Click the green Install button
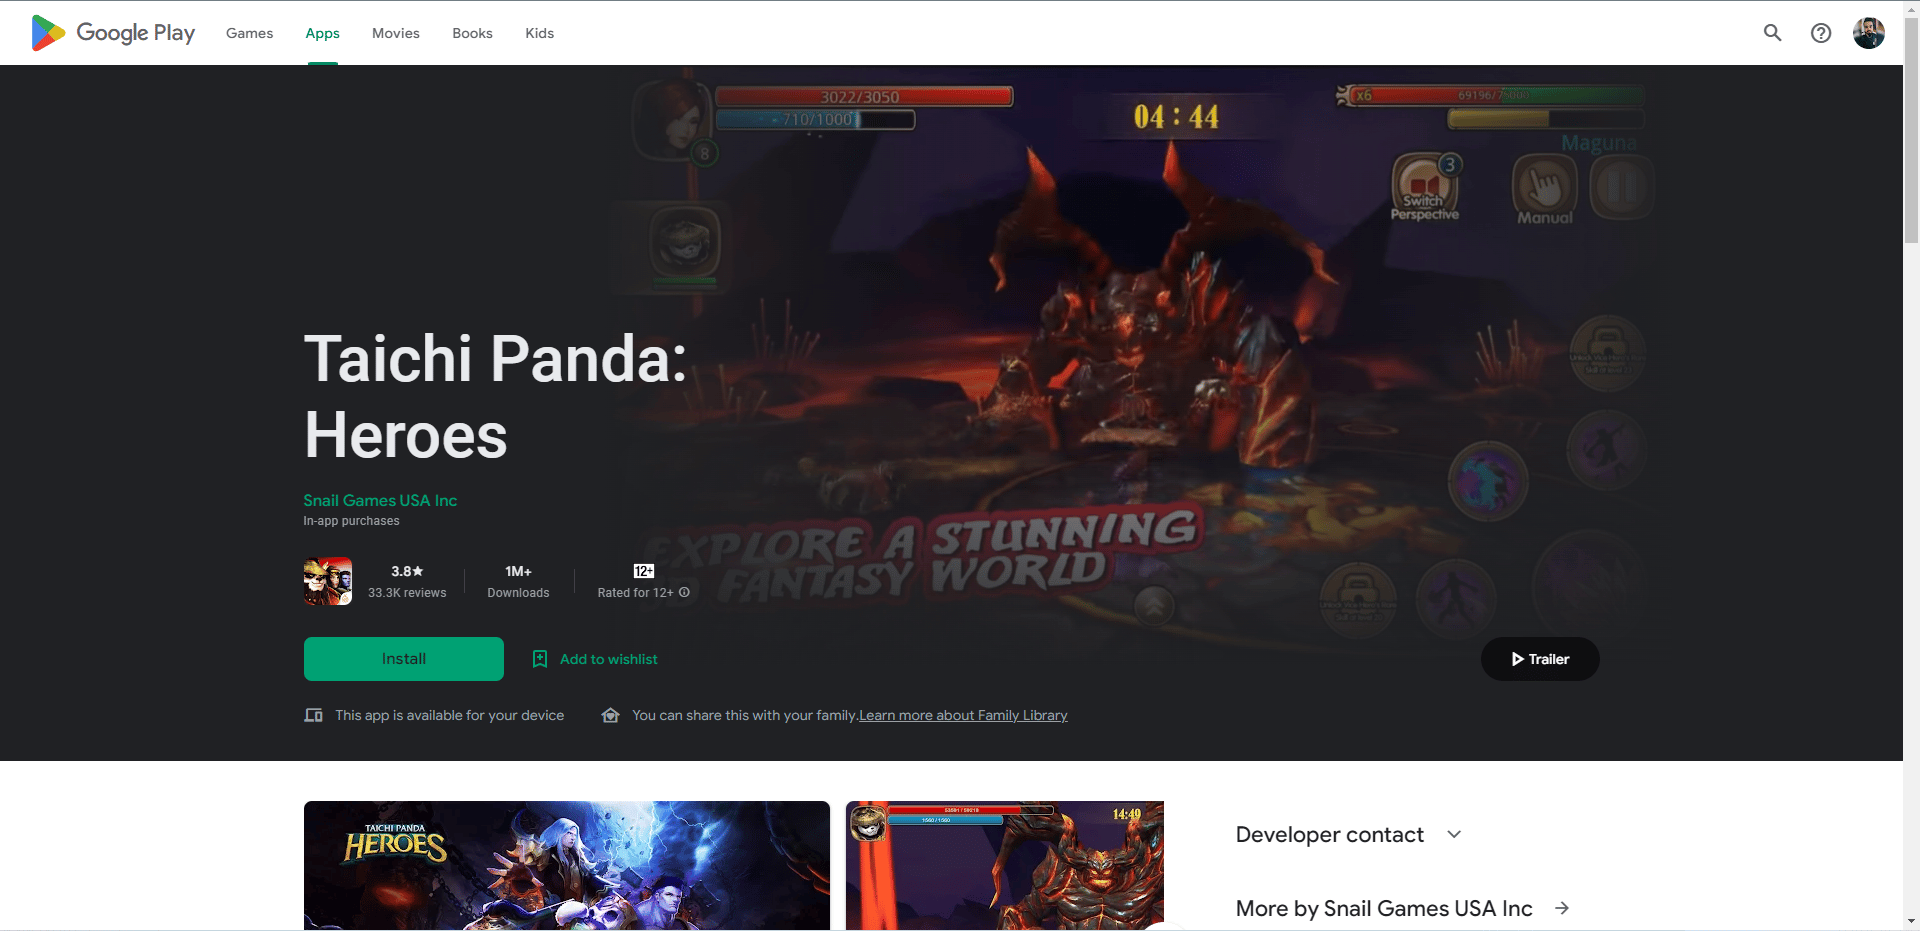This screenshot has width=1920, height=931. coord(404,659)
